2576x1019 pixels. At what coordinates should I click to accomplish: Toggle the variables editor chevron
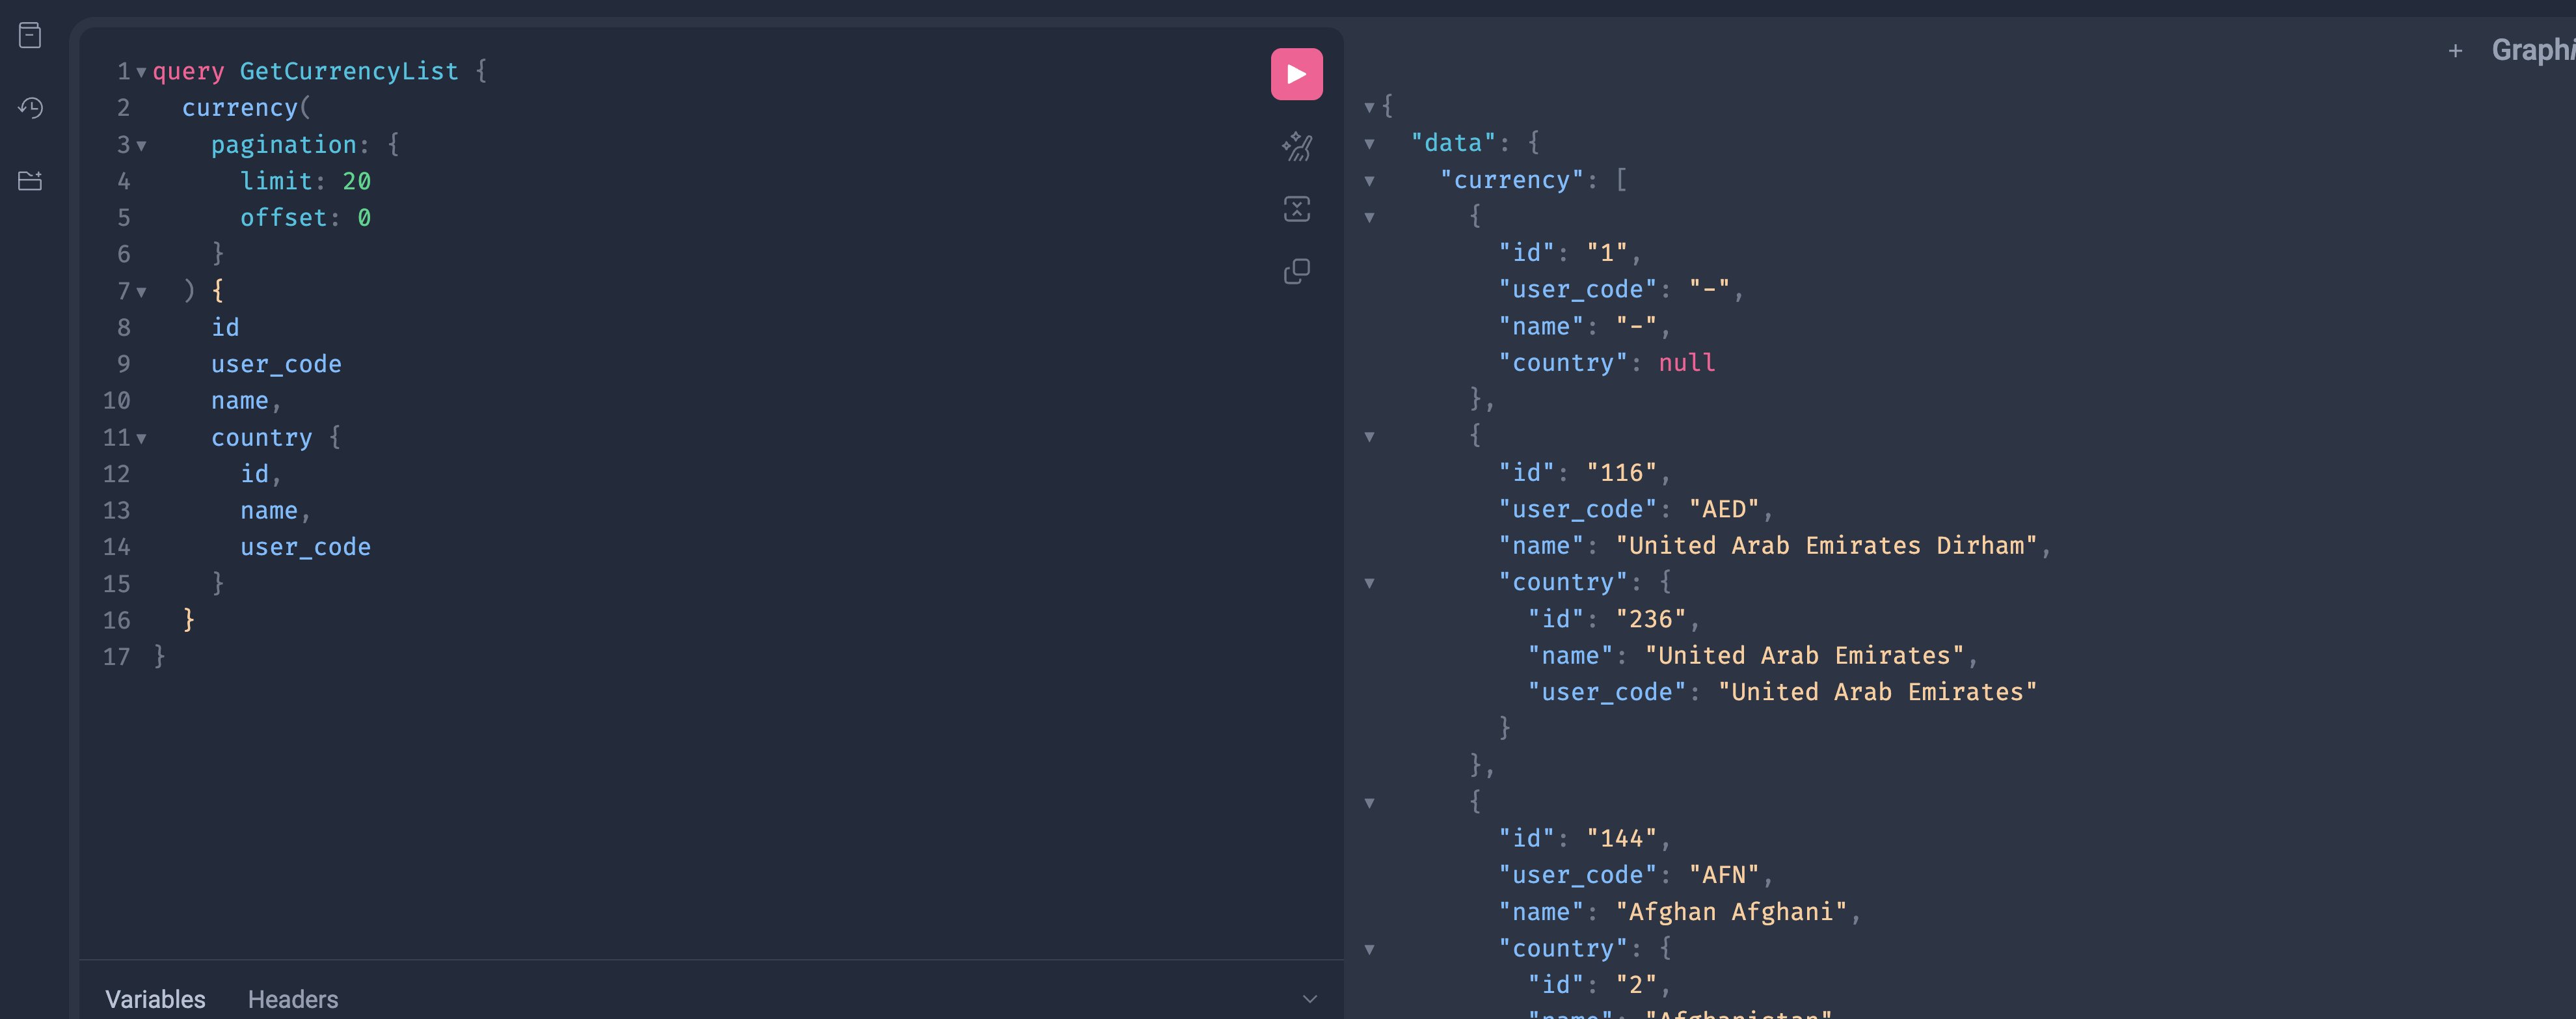coord(1309,998)
